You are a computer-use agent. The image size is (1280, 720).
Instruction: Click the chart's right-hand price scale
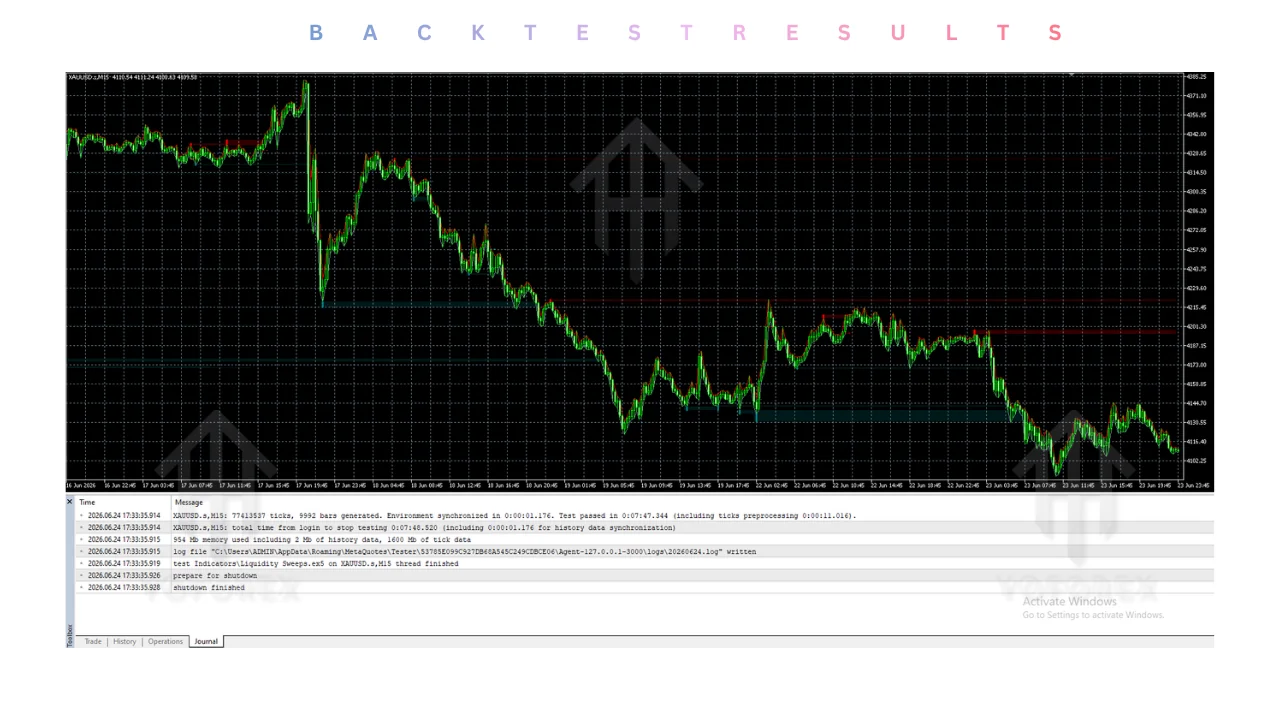pyautogui.click(x=1198, y=275)
